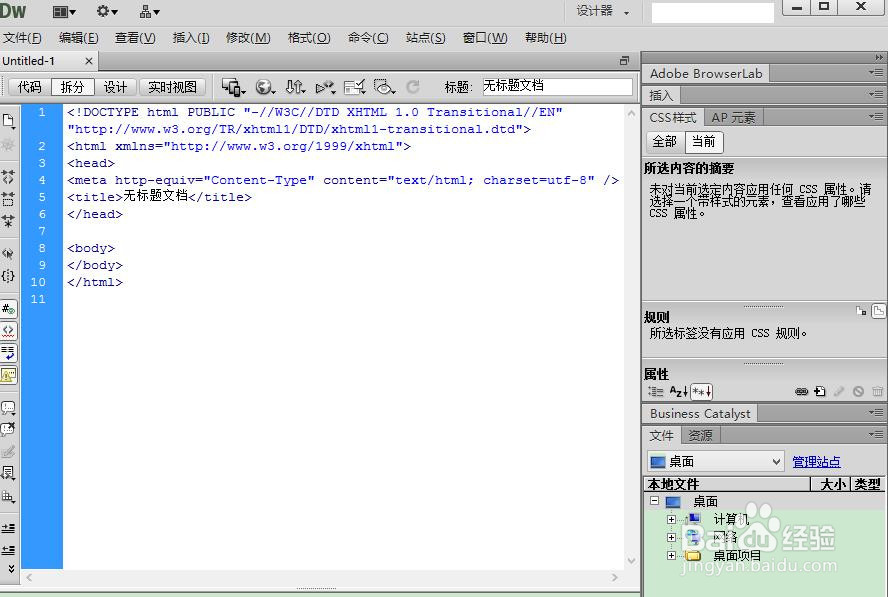Click the search field in title bar

point(712,12)
